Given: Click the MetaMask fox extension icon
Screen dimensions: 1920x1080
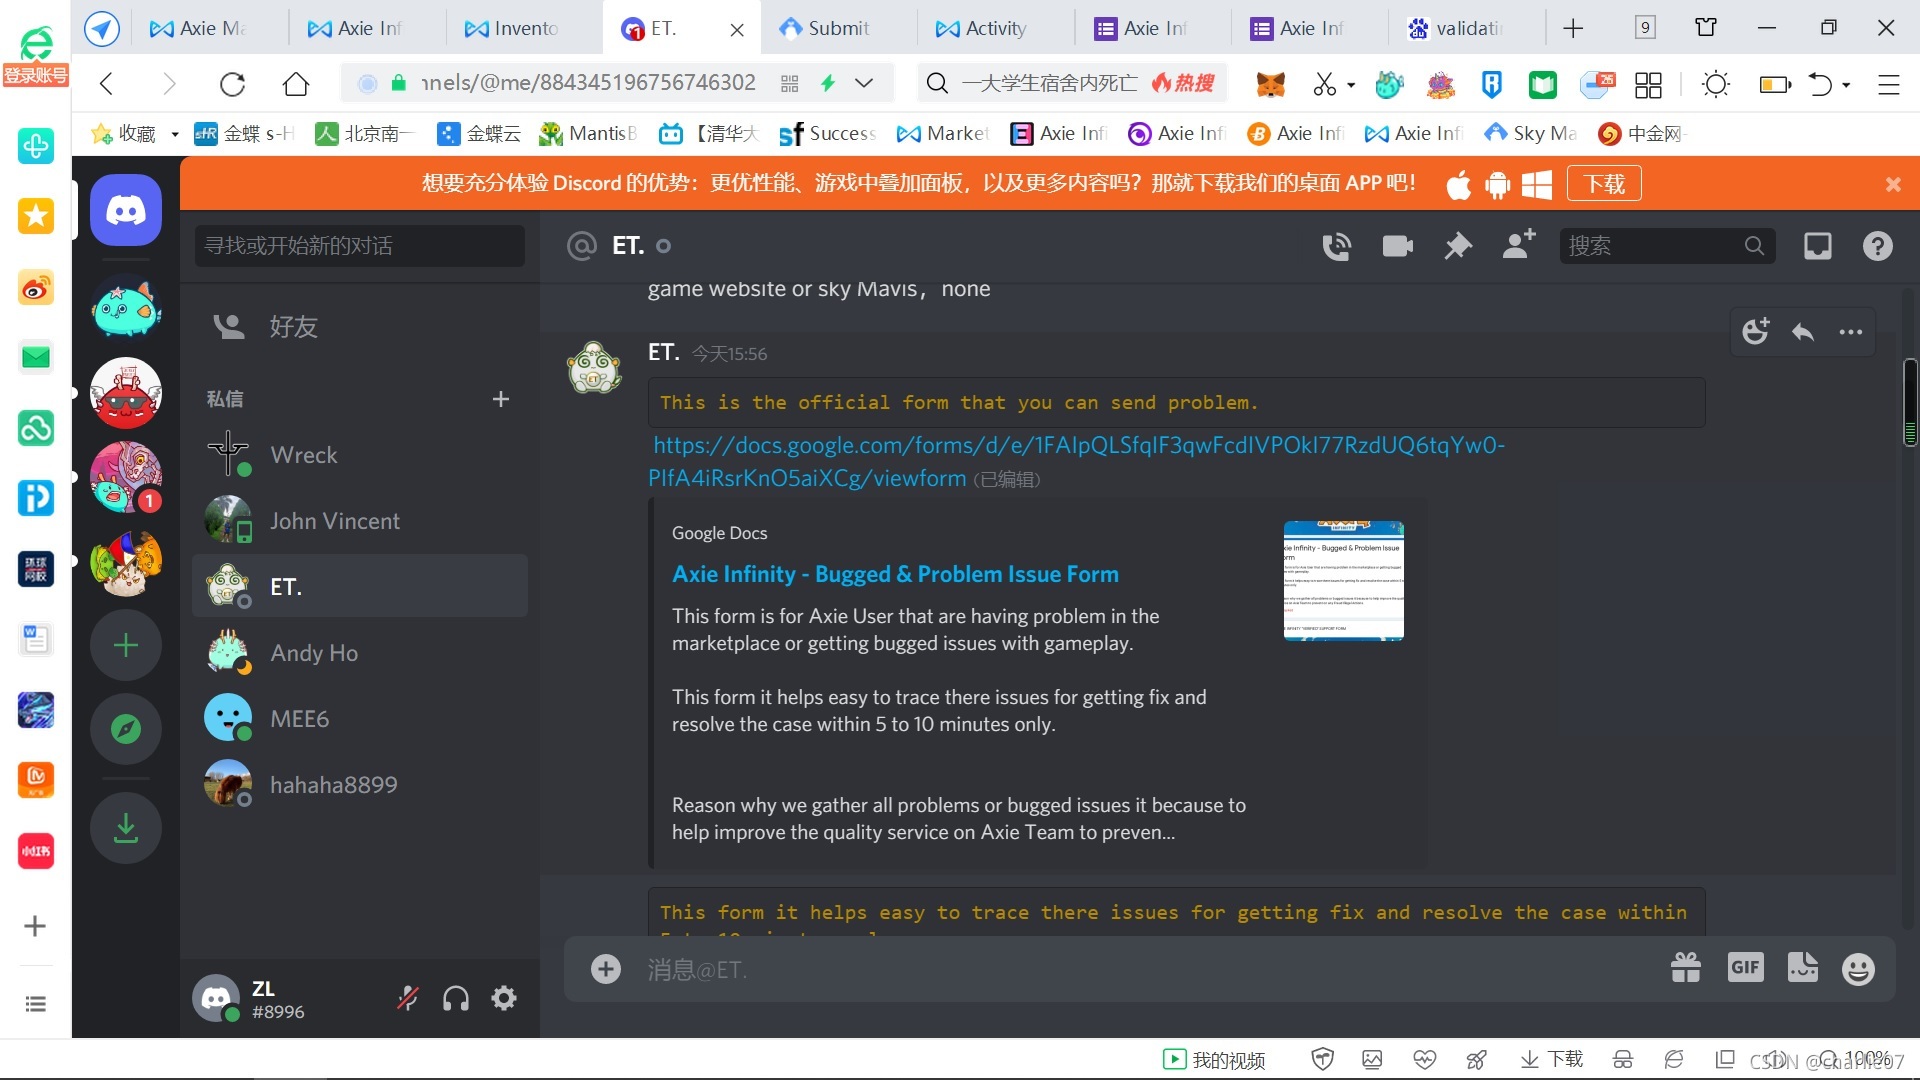Looking at the screenshot, I should 1270,84.
